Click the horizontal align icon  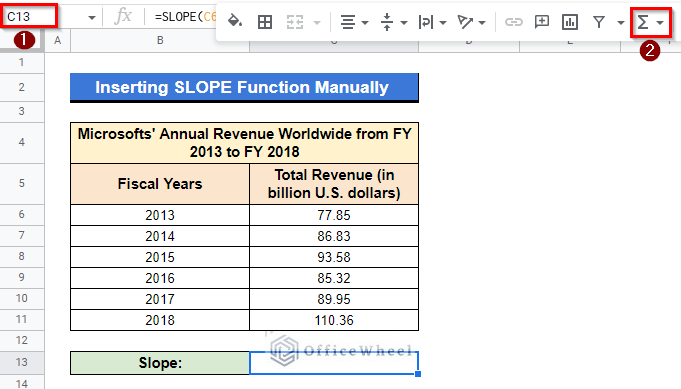click(x=348, y=22)
